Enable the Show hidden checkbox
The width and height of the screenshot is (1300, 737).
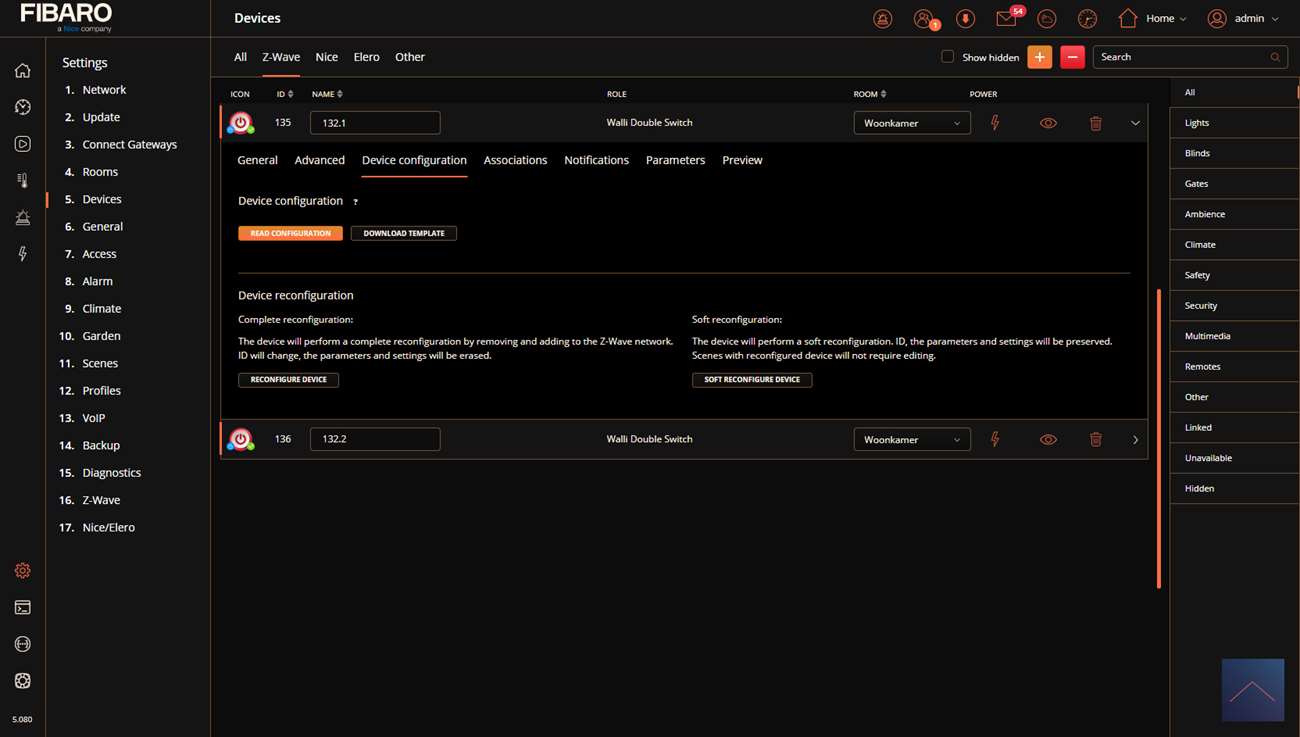click(x=947, y=57)
